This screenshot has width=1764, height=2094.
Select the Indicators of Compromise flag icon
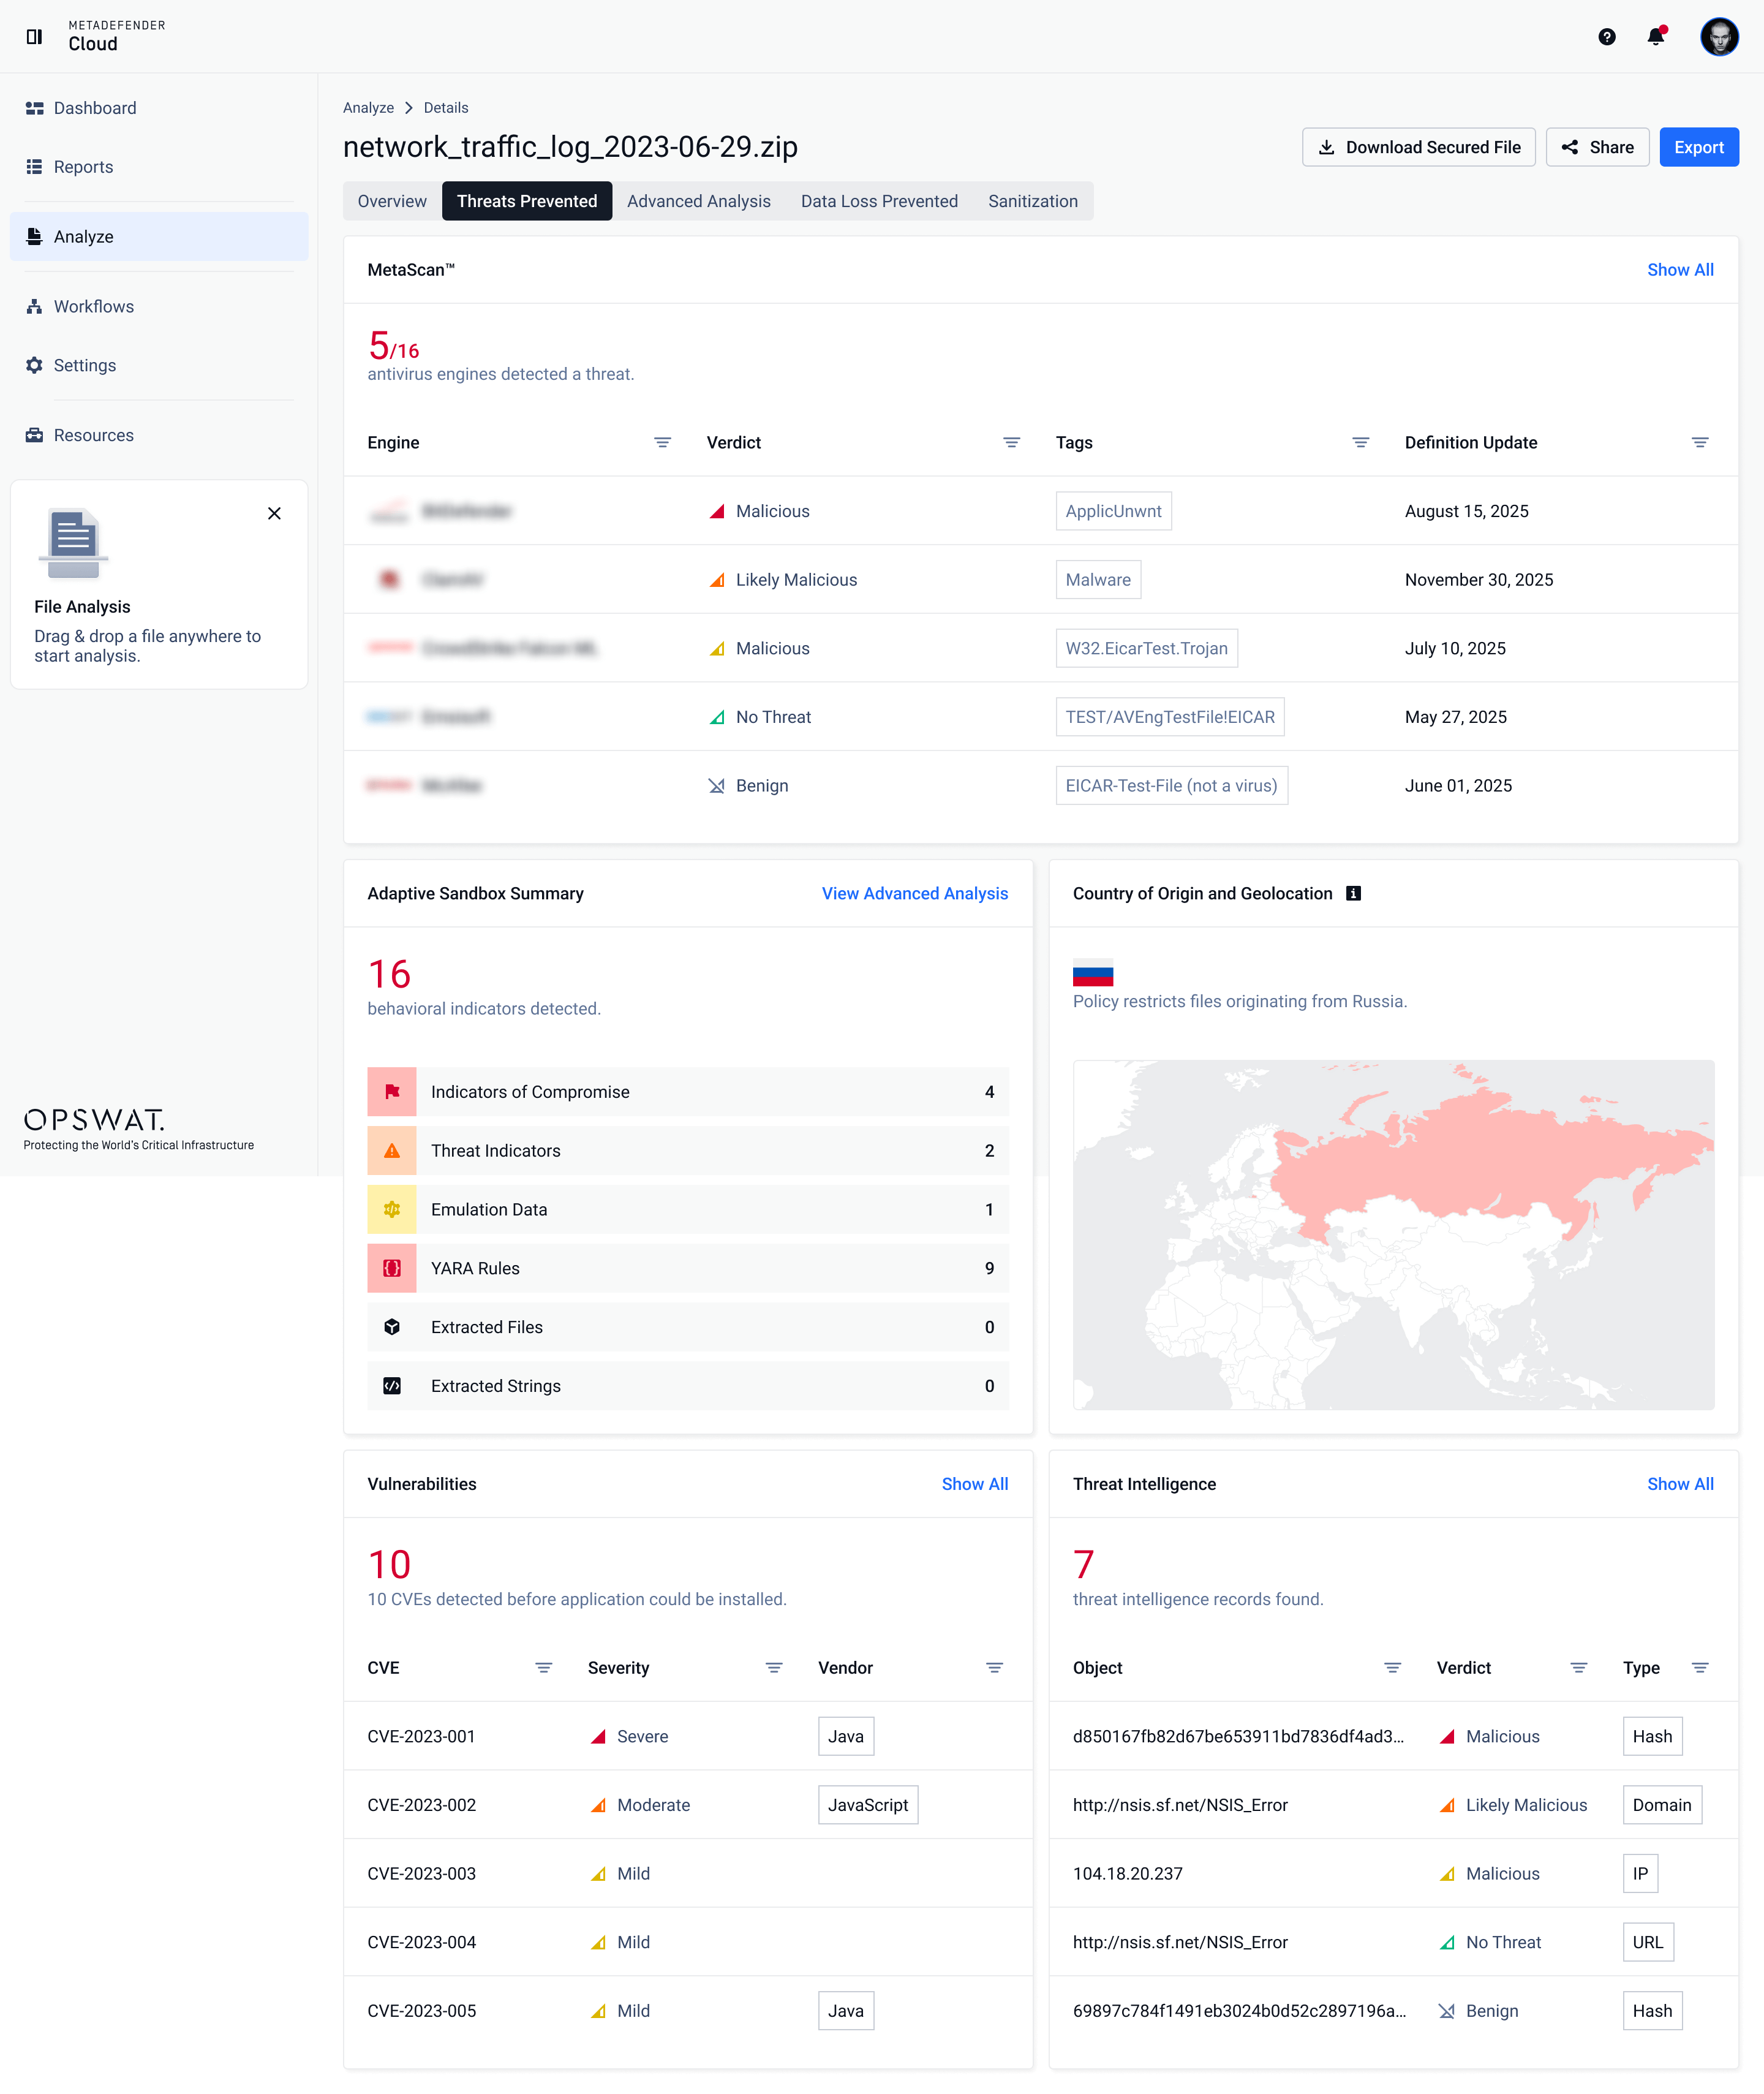[392, 1092]
